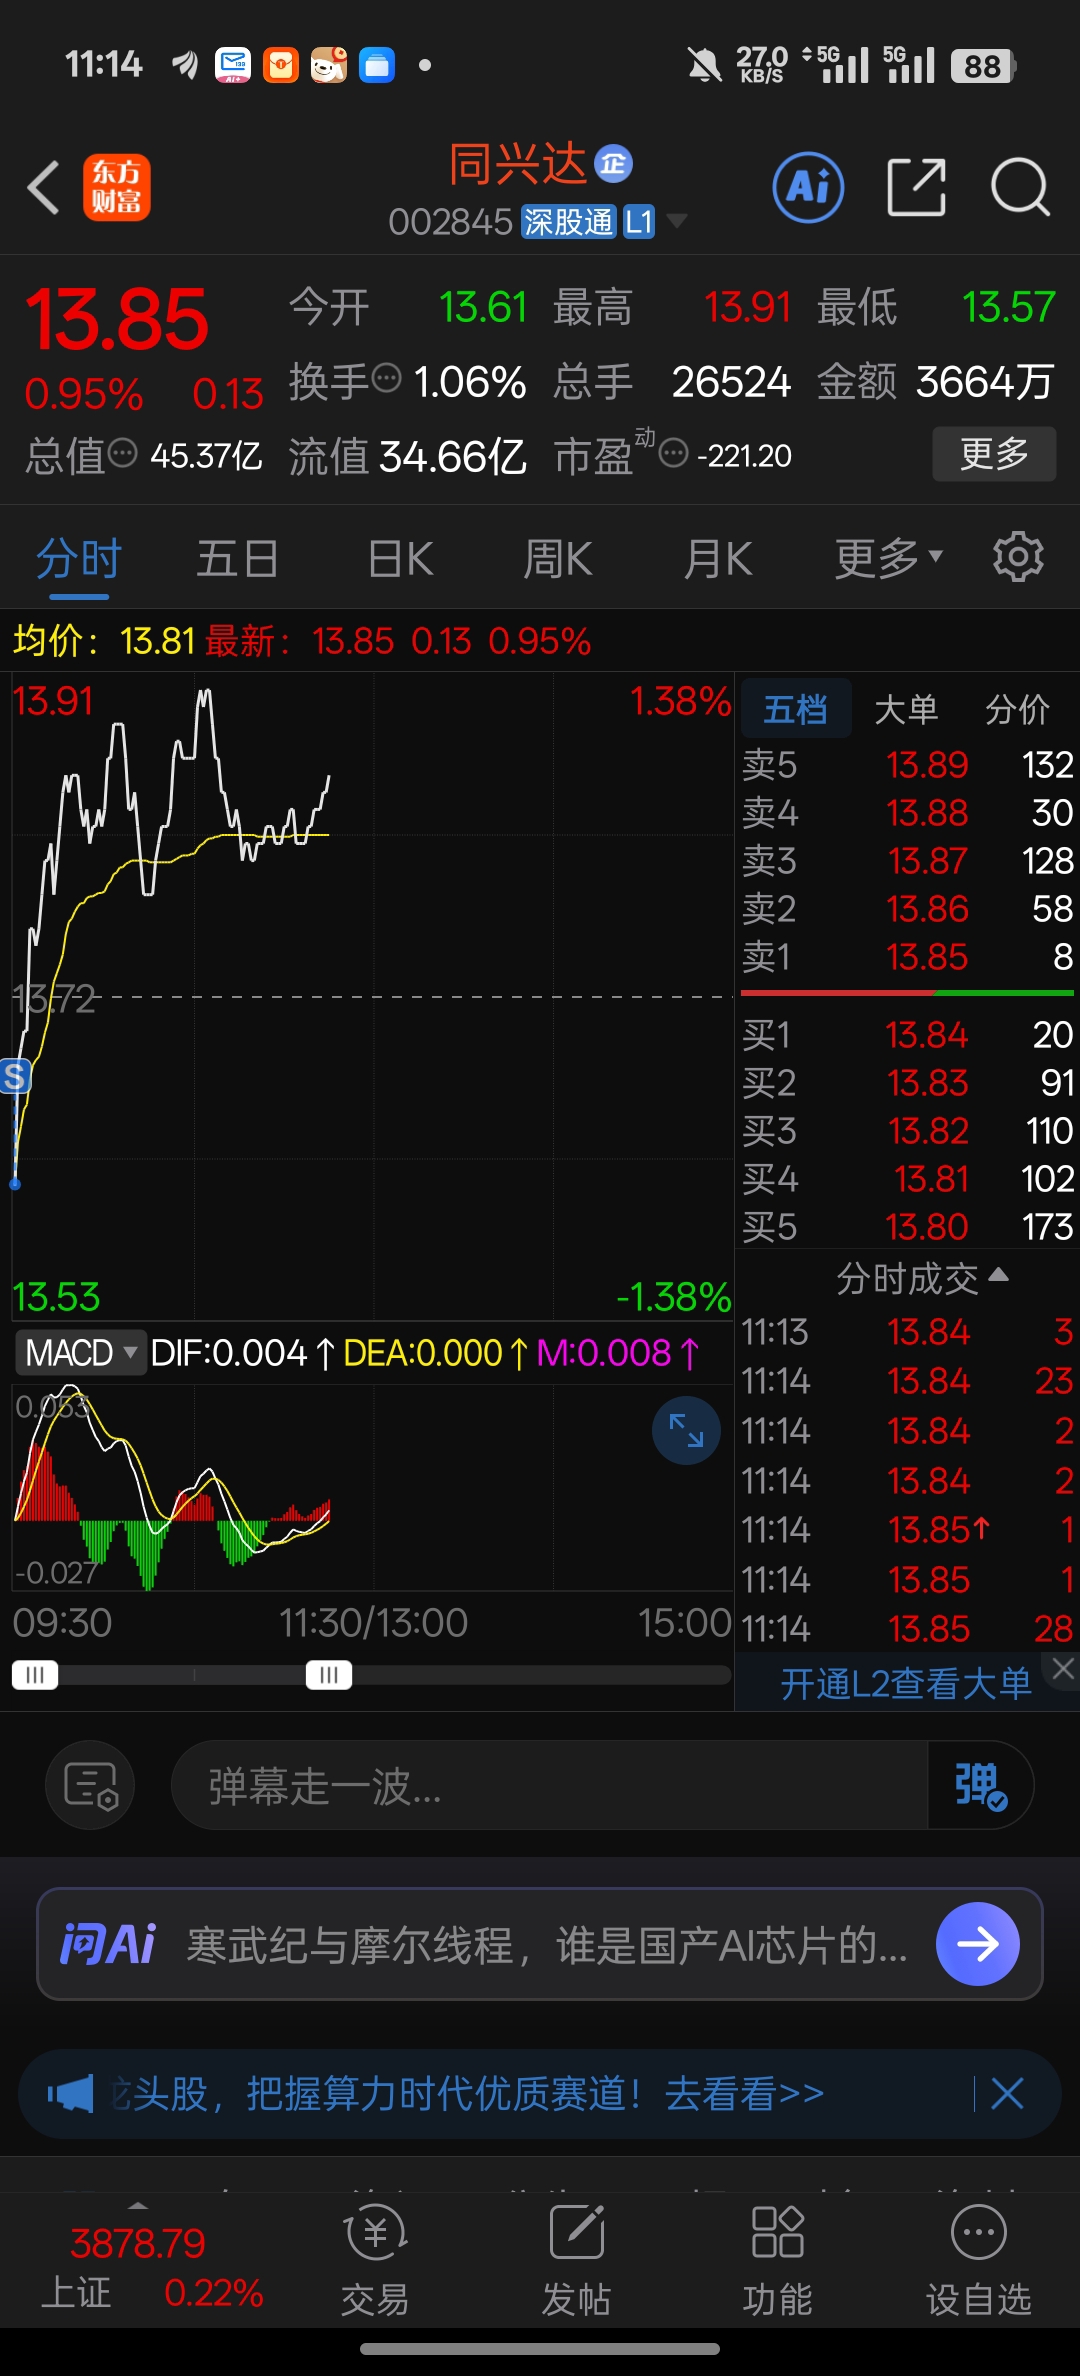Tap the 卖3 13.87 order row
This screenshot has width=1080, height=2376.
coord(907,861)
